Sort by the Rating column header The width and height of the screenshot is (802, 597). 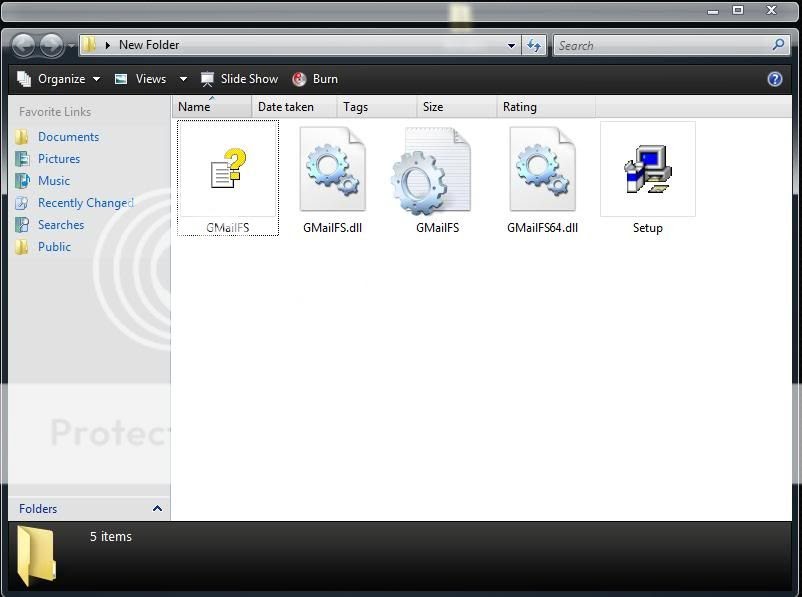coord(546,107)
